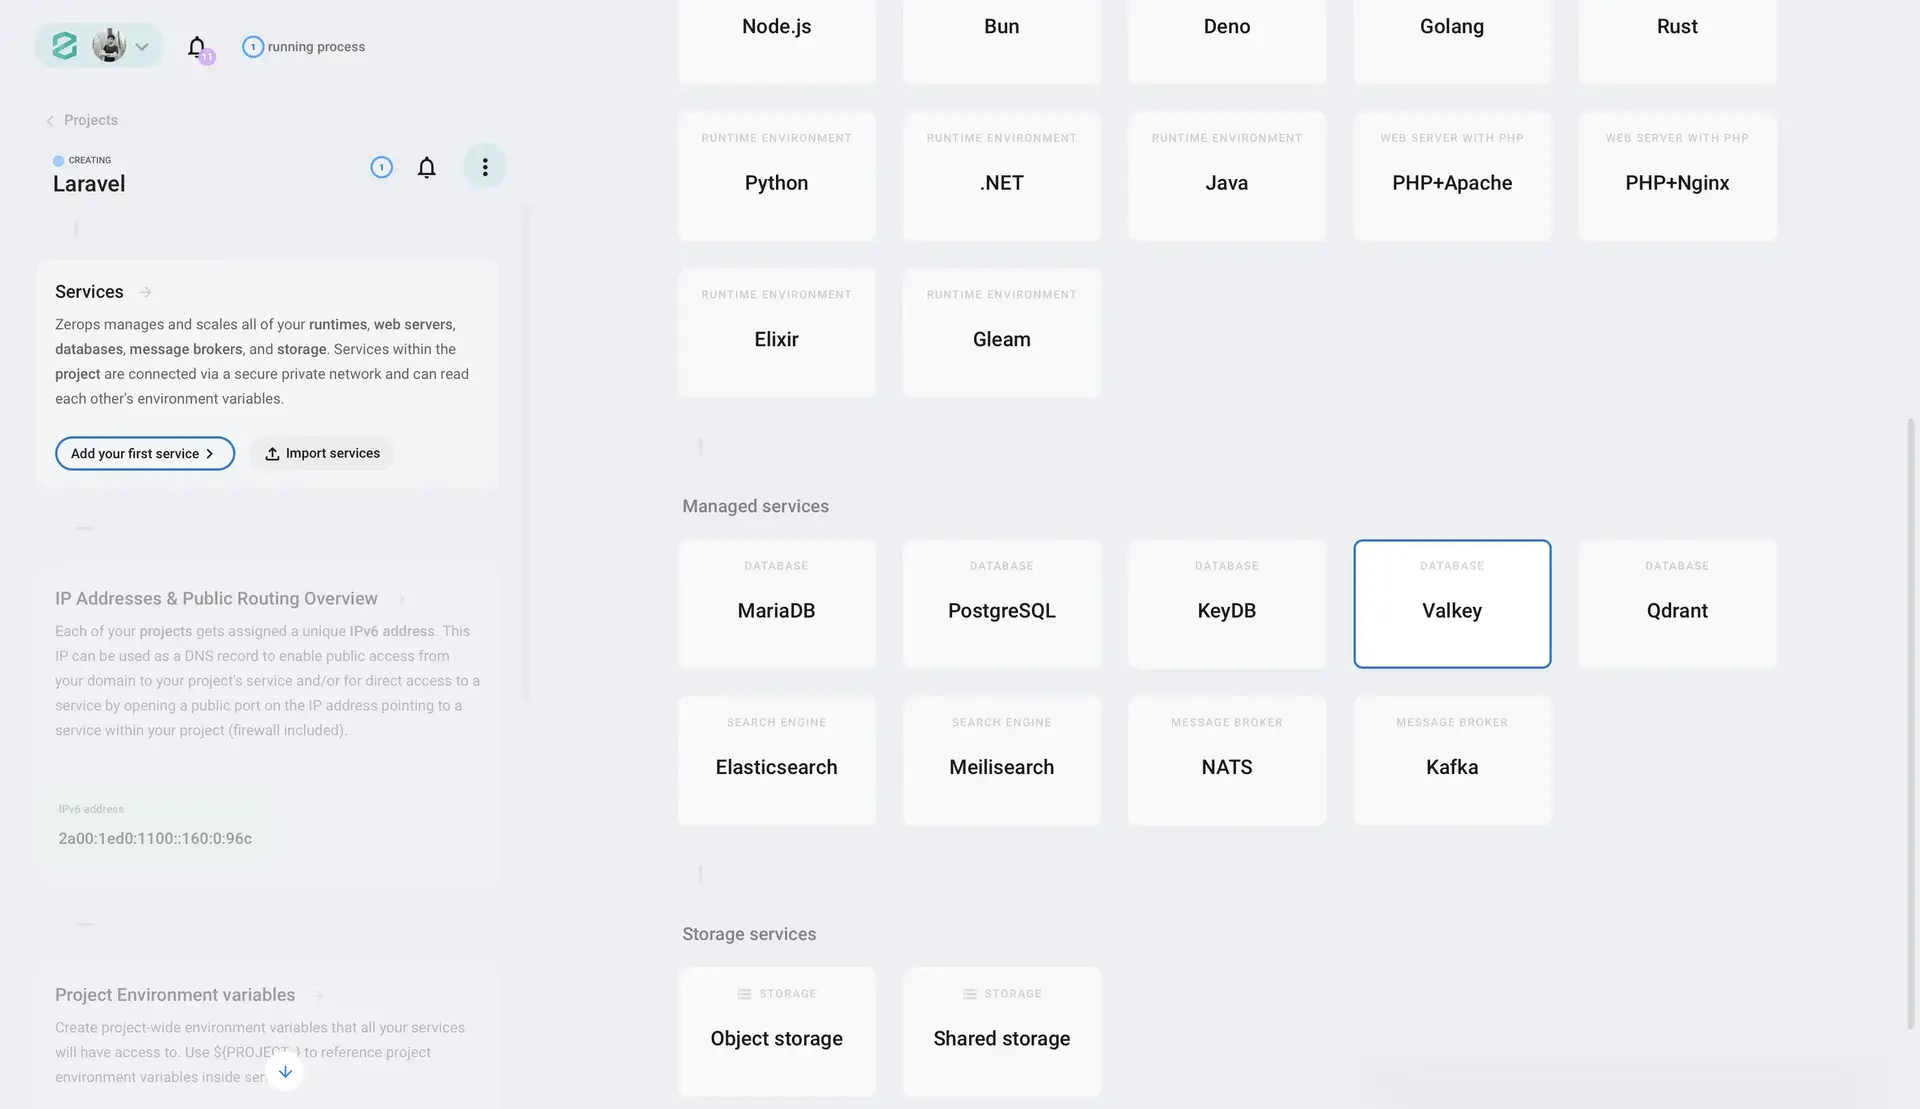Image resolution: width=1920 pixels, height=1109 pixels.
Task: Open the user avatar menu
Action: click(x=109, y=46)
